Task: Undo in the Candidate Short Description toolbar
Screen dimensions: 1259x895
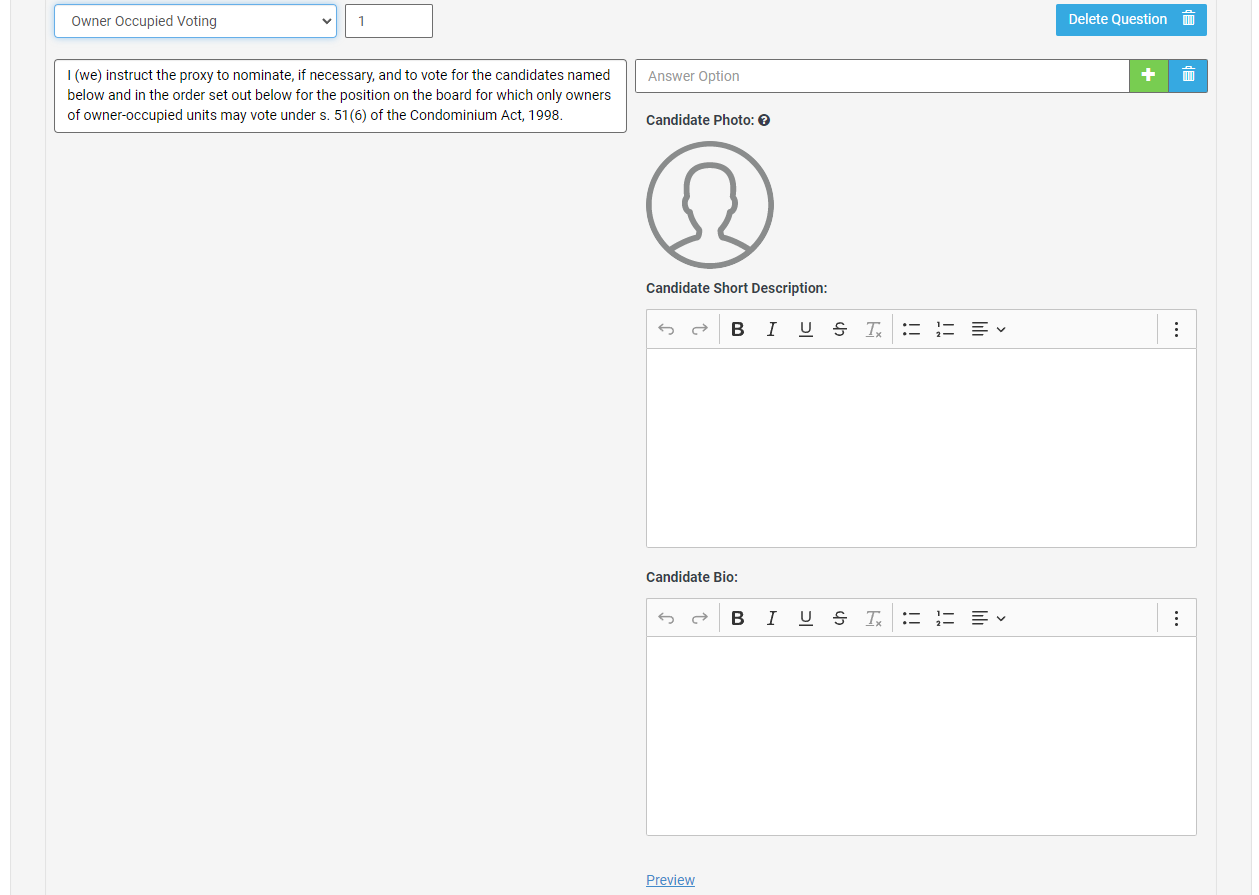Action: coord(666,329)
